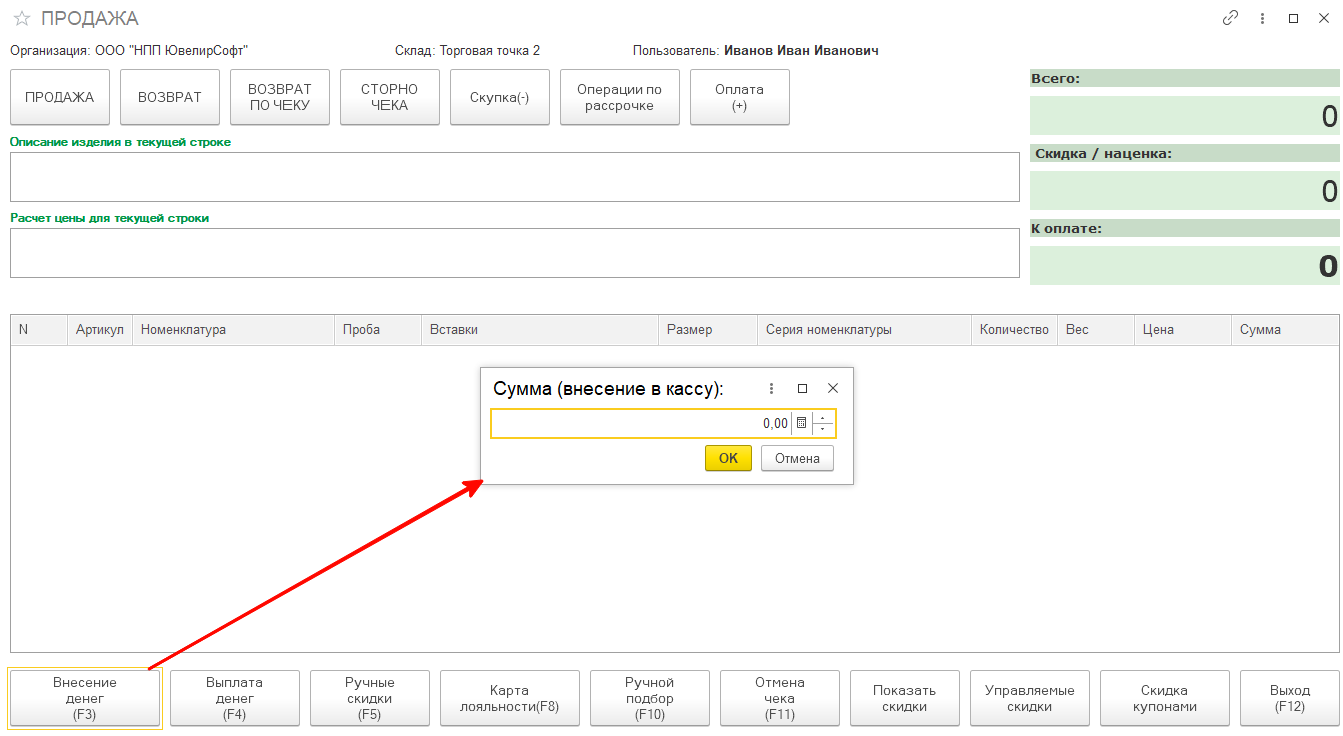Open Ручной подбор (F10)
This screenshot has width=1343, height=736.
[649, 698]
